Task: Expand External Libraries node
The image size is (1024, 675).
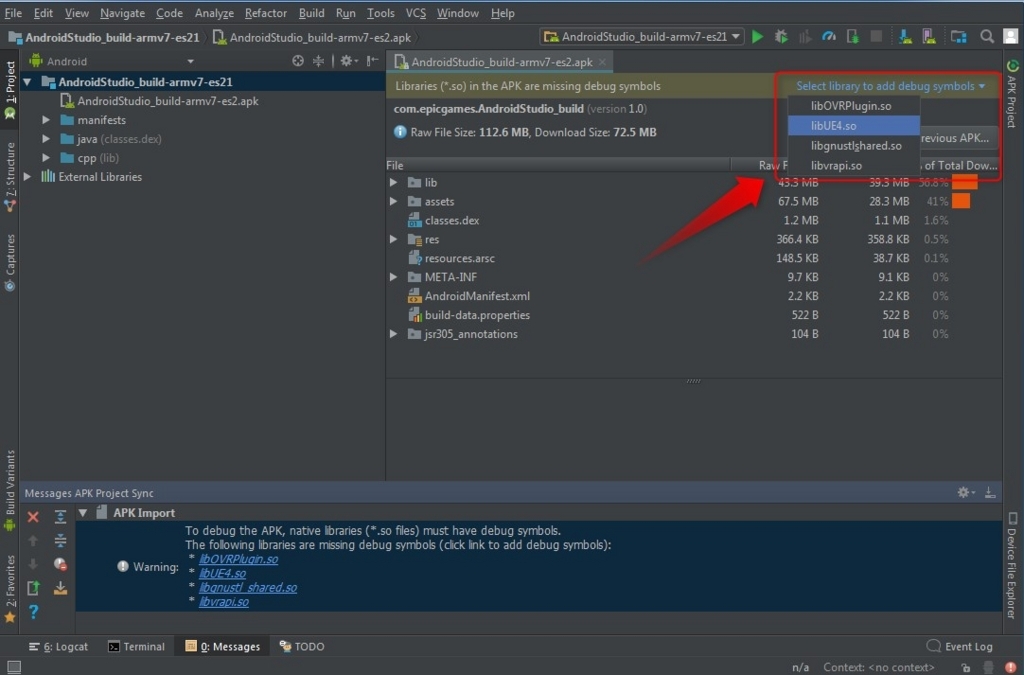Action: point(27,177)
